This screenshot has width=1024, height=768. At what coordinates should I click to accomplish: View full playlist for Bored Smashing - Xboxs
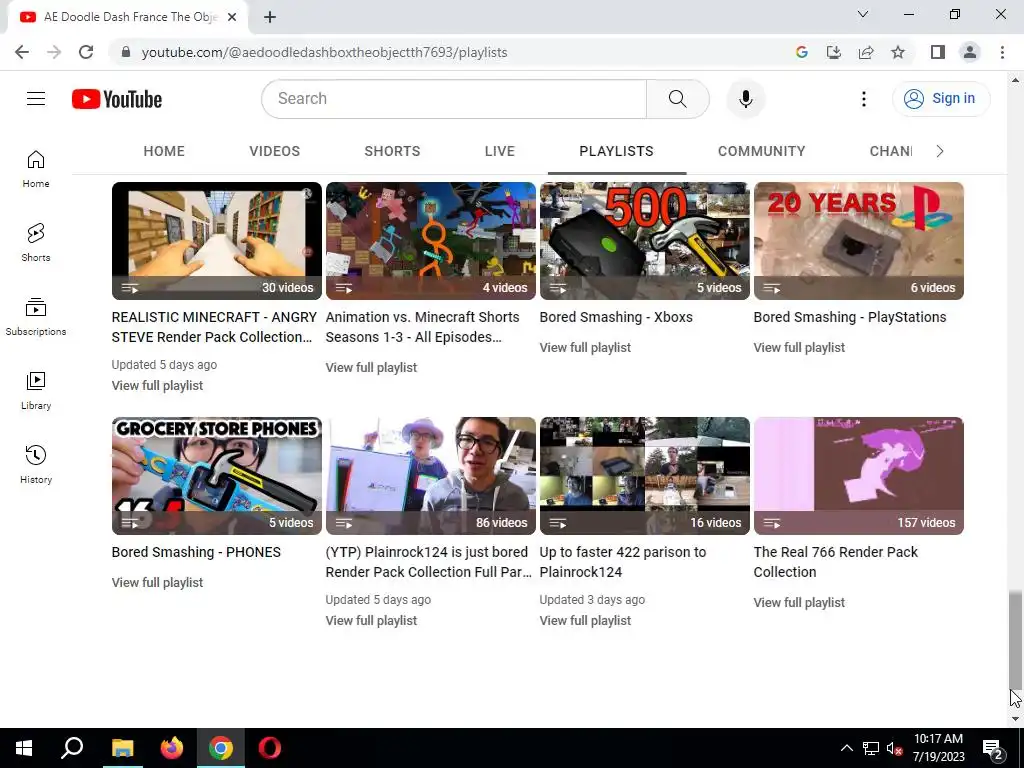tap(585, 348)
